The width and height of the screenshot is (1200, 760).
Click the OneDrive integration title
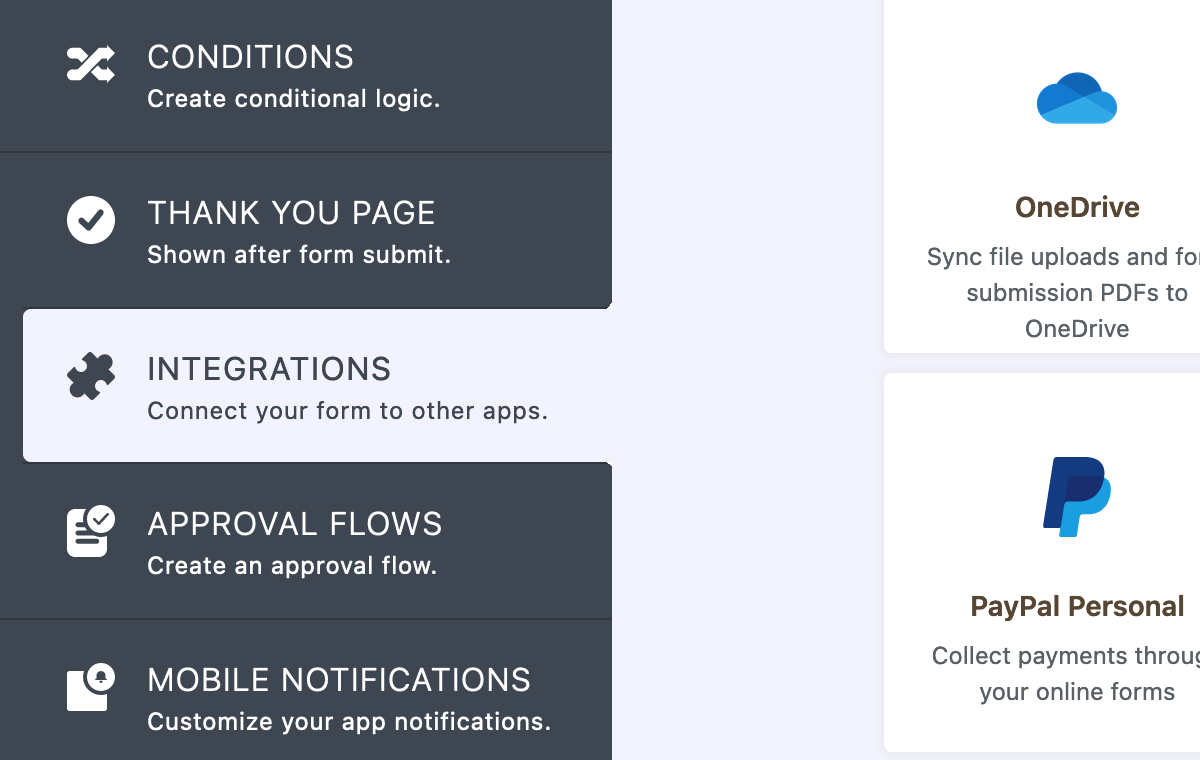[1077, 207]
